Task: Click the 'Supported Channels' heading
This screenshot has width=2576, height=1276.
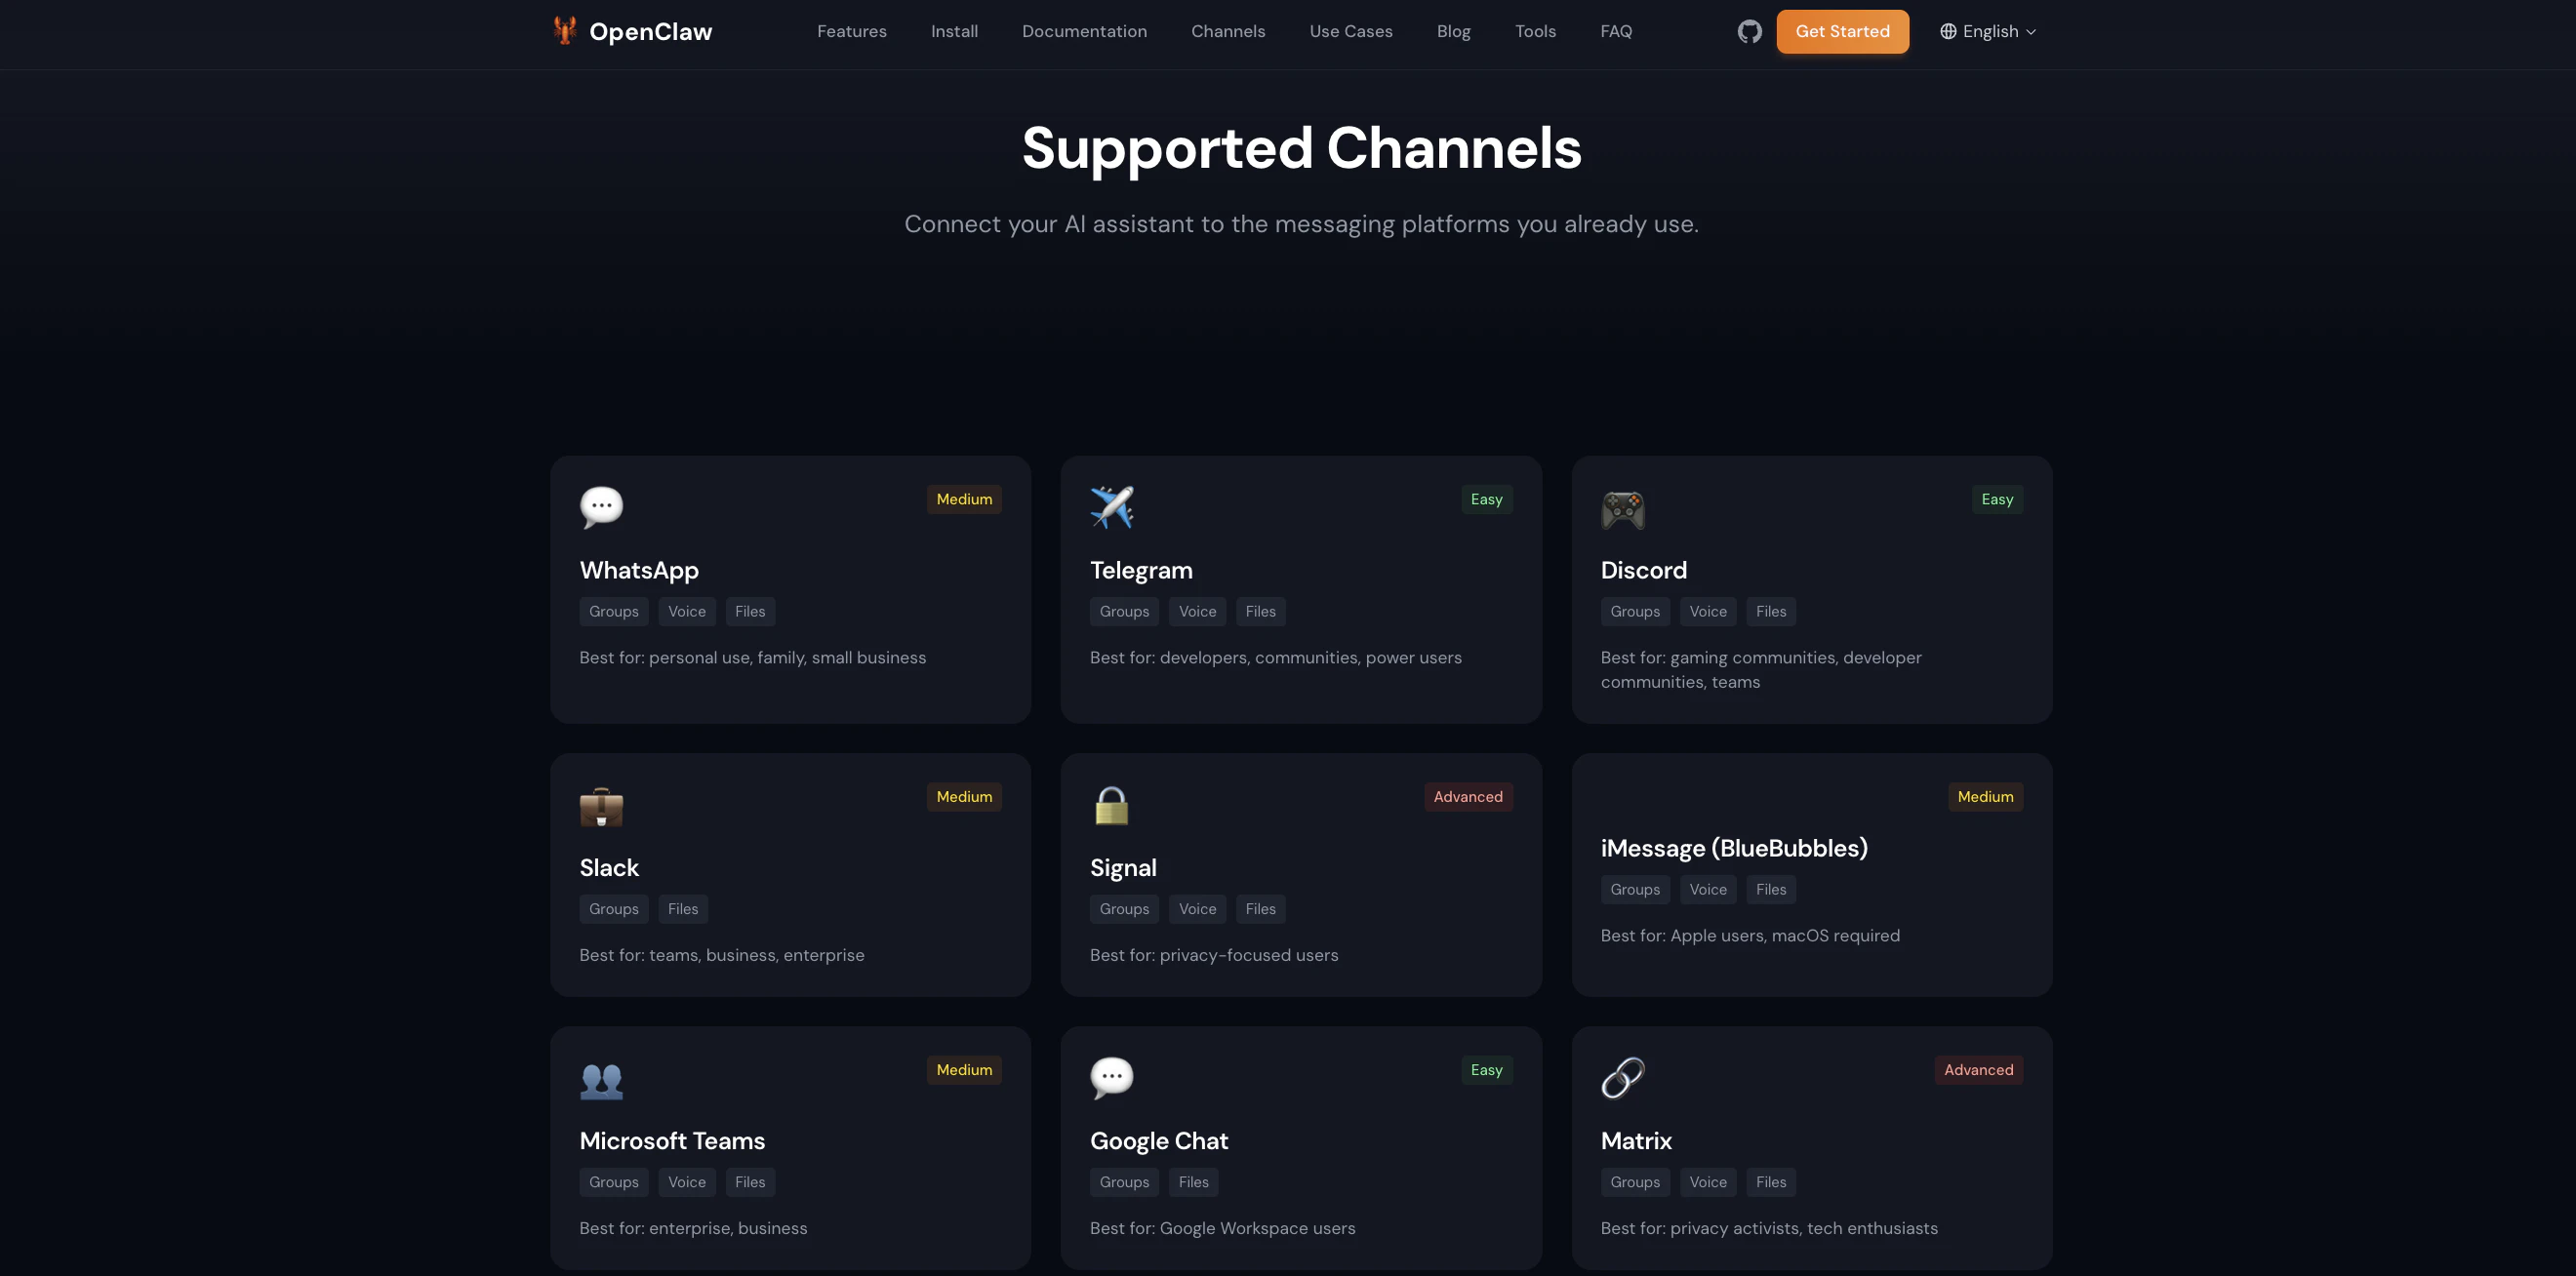Action: [x=1301, y=148]
